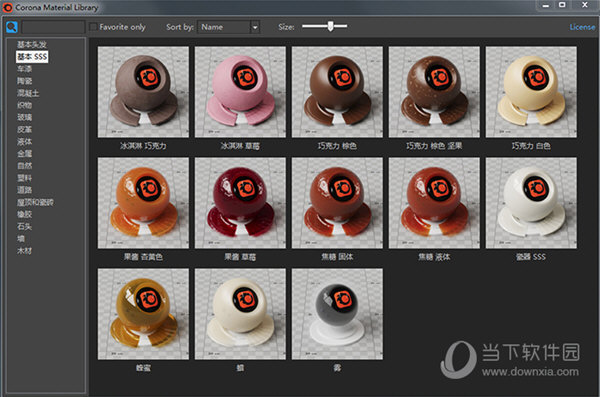The width and height of the screenshot is (600, 397).
Task: Pick the dark red 果酱 草莓 thumbnail
Action: click(x=240, y=203)
